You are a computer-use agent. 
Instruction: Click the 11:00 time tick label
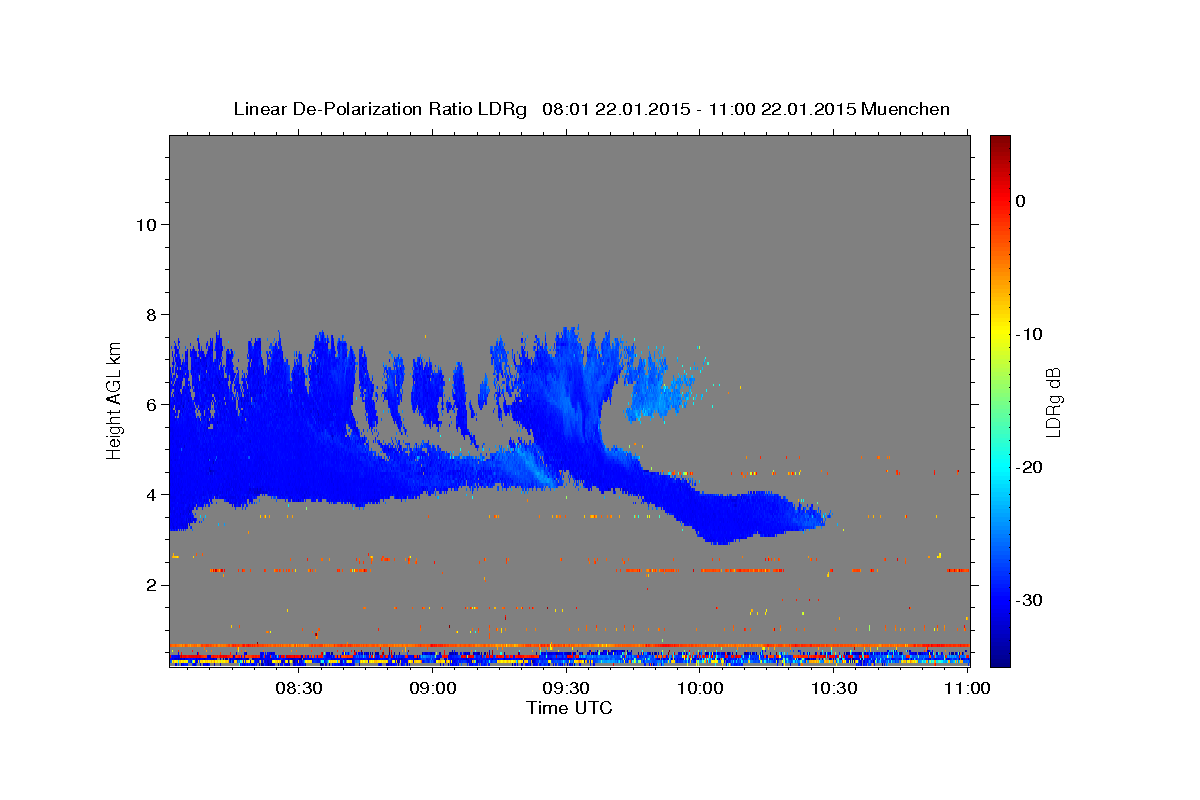(967, 689)
